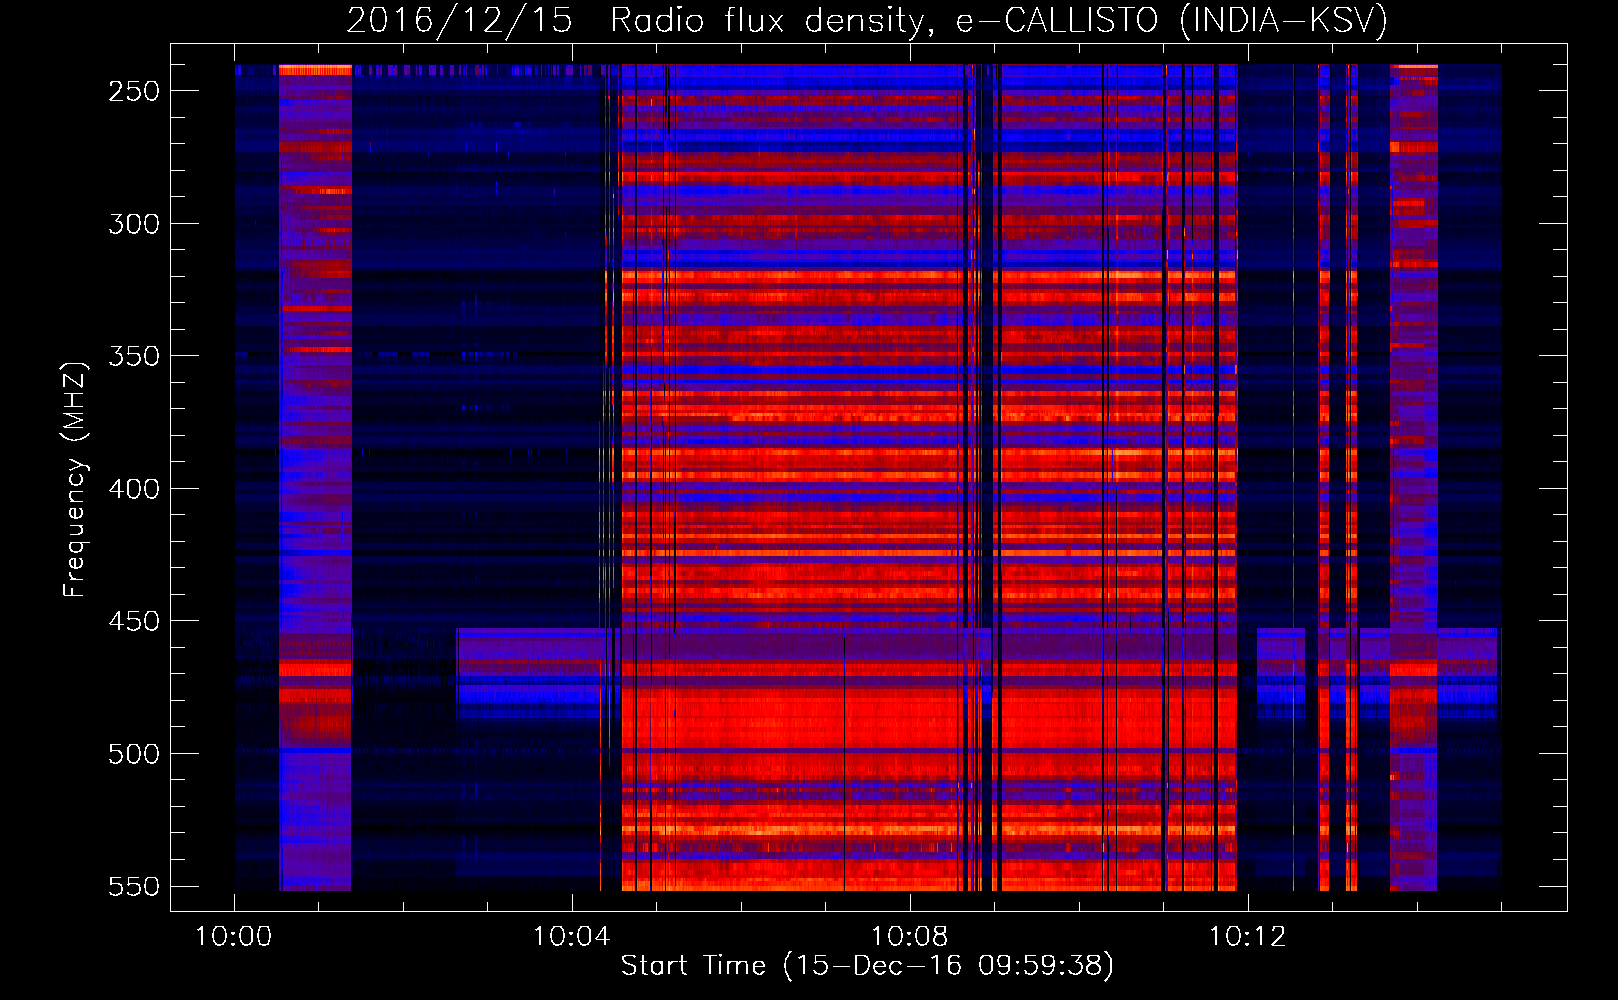The height and width of the screenshot is (1000, 1618).
Task: Select the 400 frequency tick label
Action: tap(134, 488)
